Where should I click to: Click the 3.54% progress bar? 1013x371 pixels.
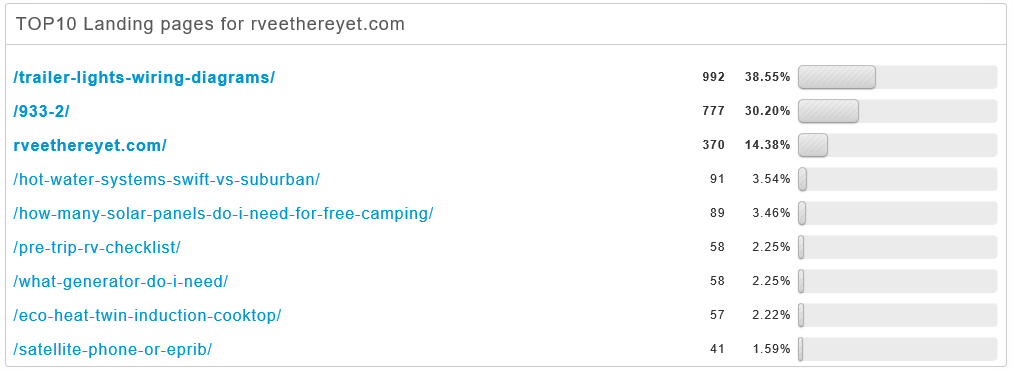pyautogui.click(x=898, y=179)
